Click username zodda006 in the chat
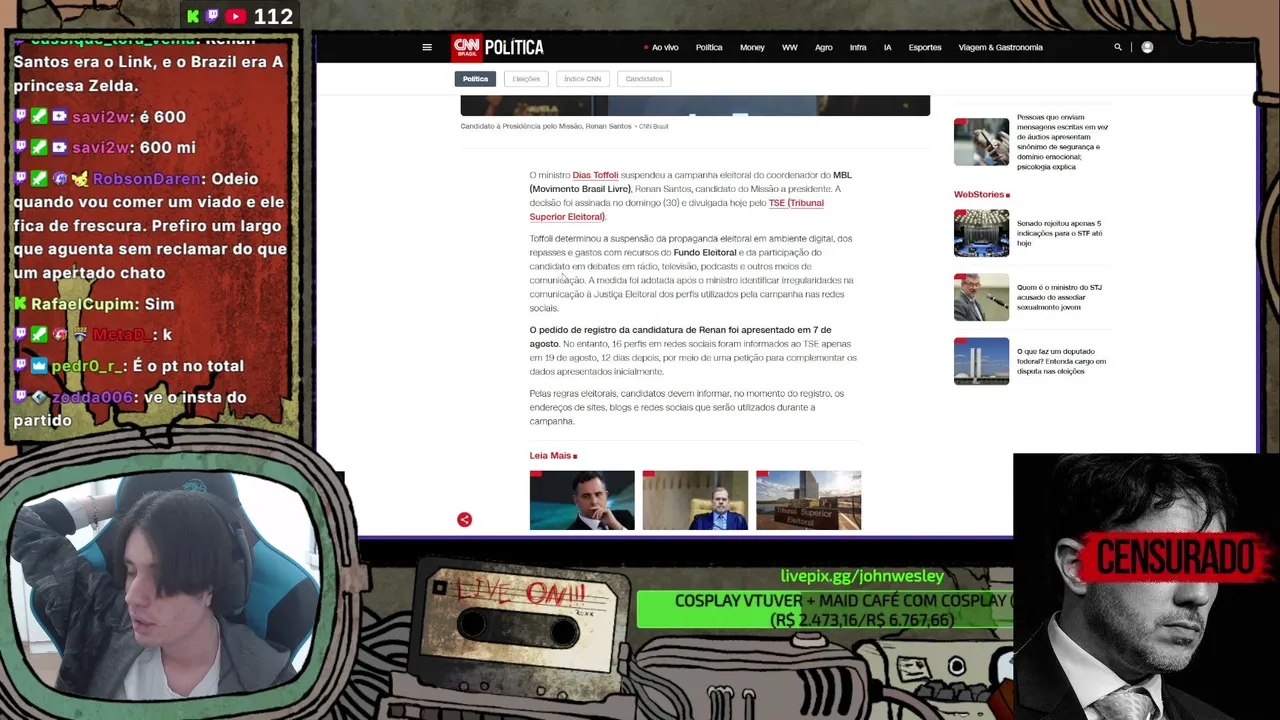 click(92, 397)
